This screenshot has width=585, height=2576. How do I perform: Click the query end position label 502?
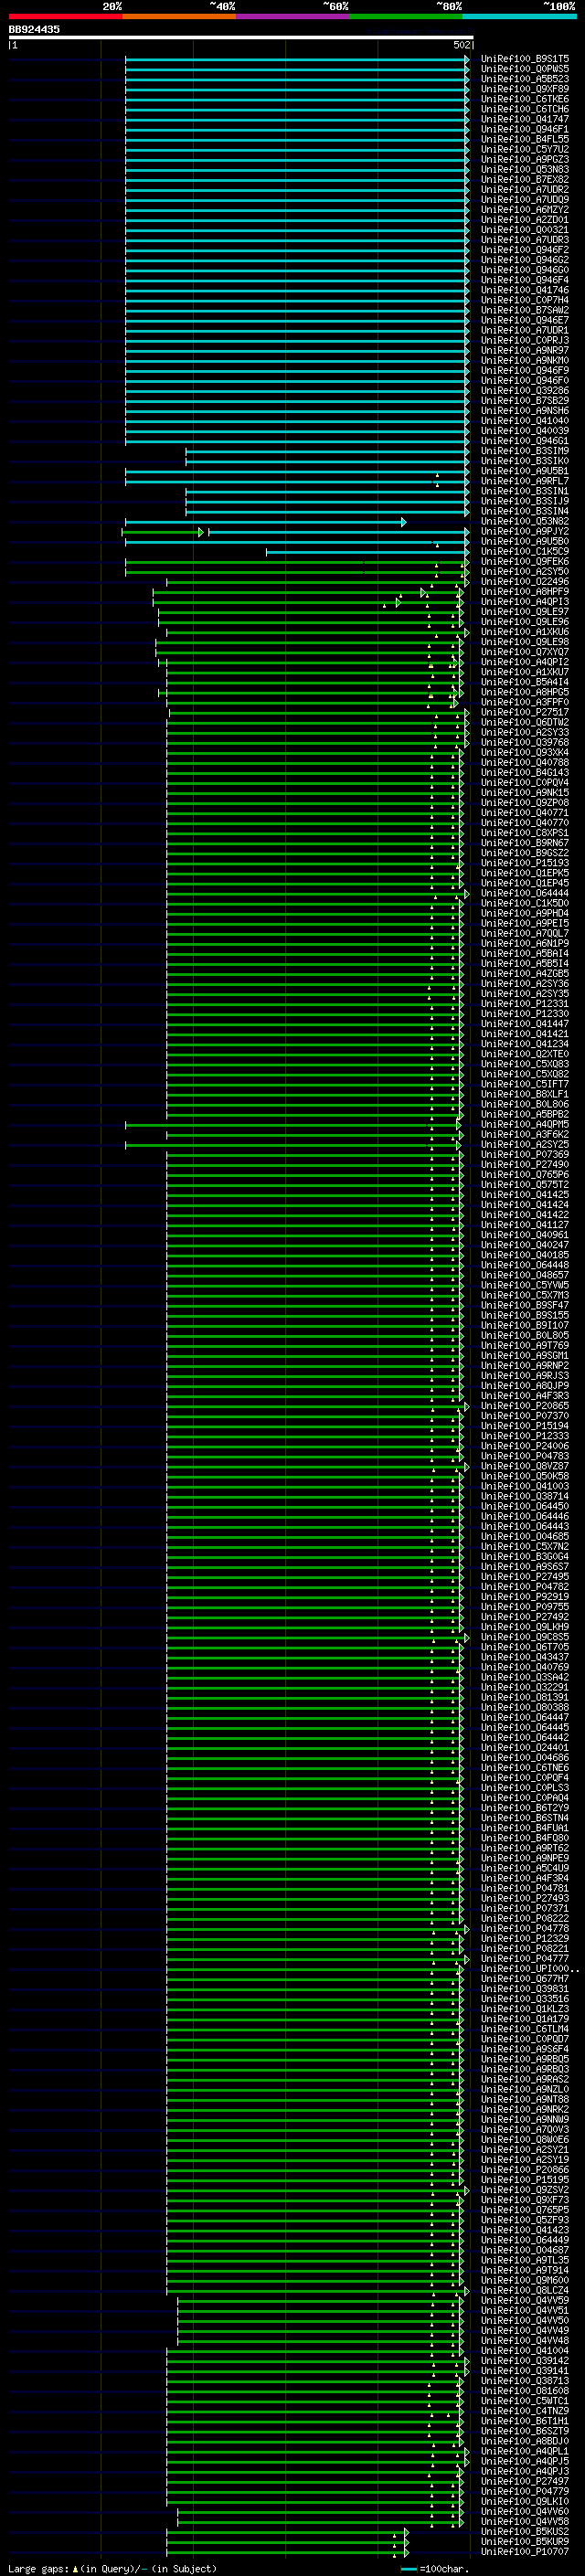461,45
